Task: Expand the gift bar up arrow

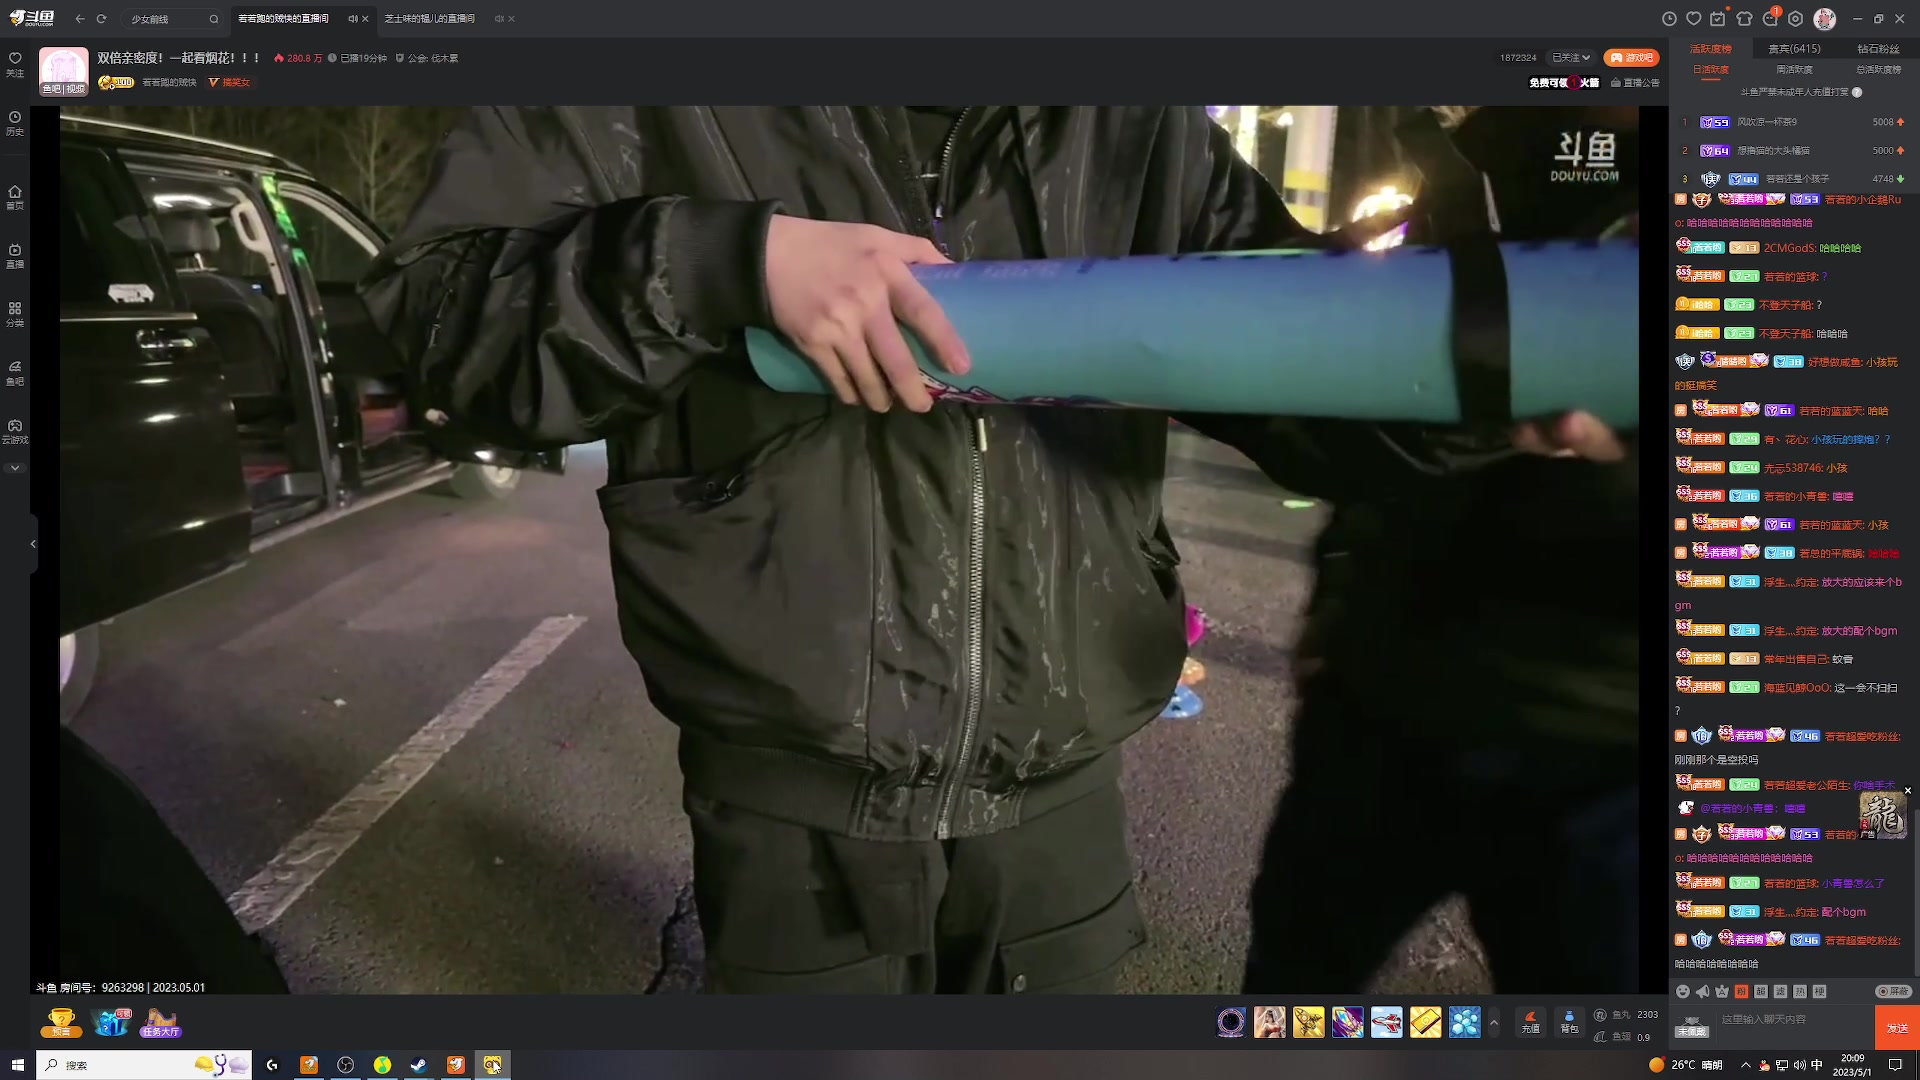Action: 1494,1022
